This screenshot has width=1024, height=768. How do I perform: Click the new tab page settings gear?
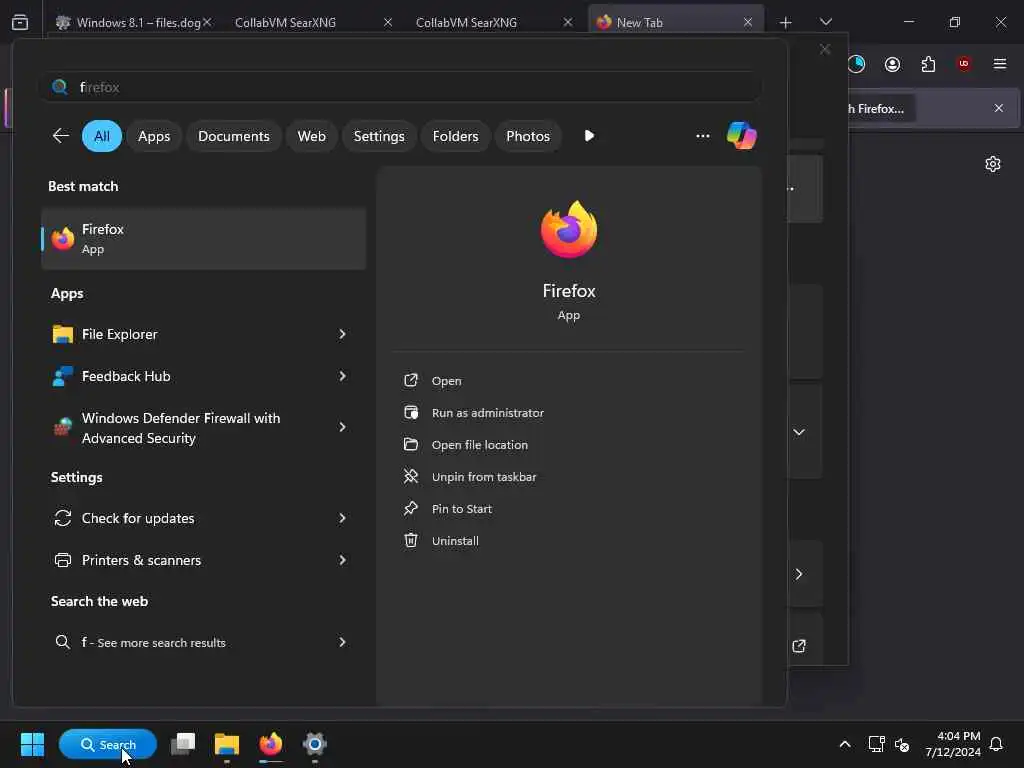pyautogui.click(x=993, y=164)
